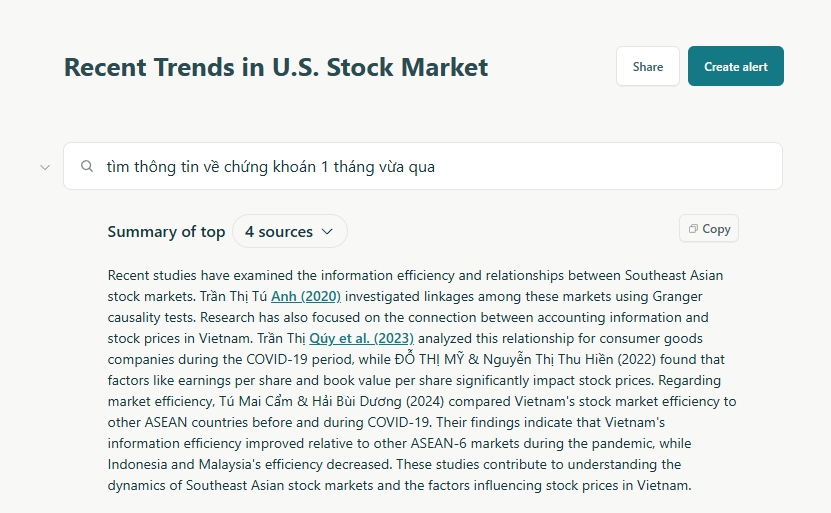Screen dimensions: 831x513
Task: Copy the summary text
Action: click(x=709, y=229)
